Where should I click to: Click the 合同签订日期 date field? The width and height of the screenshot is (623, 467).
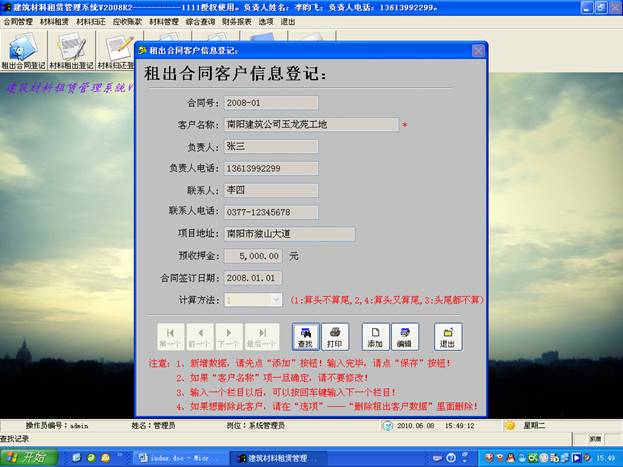(254, 277)
